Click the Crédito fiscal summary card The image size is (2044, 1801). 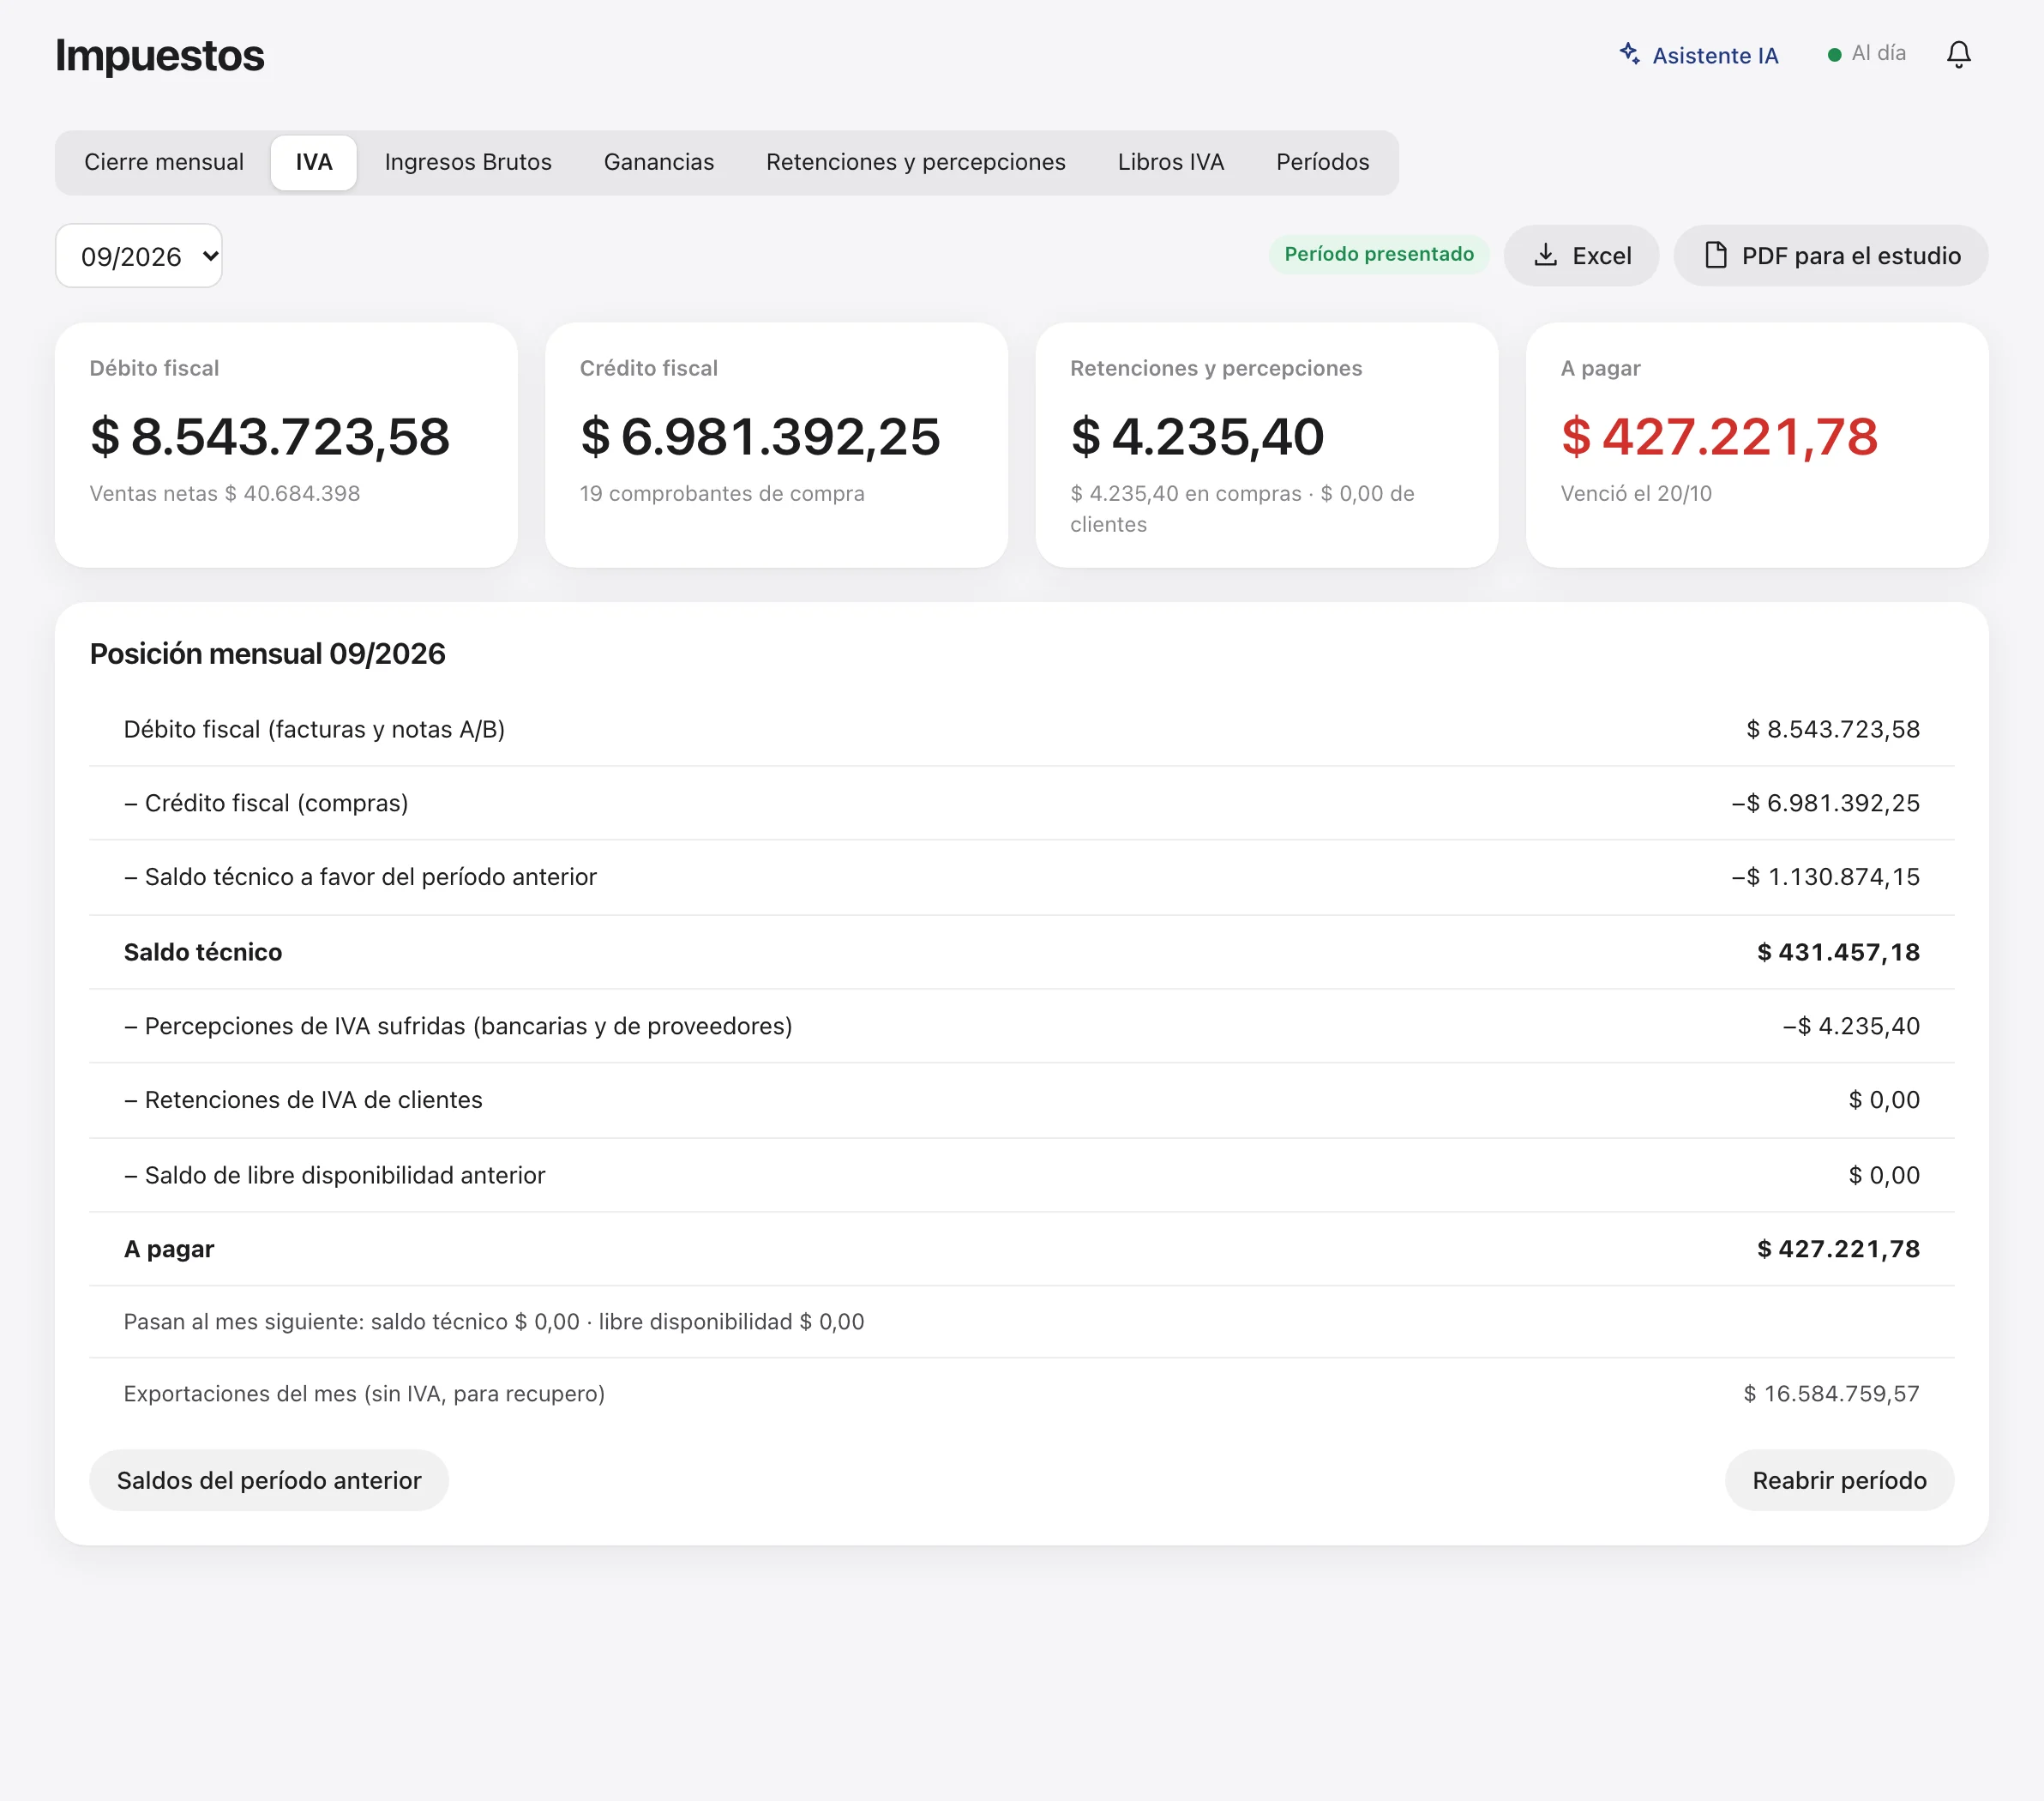(x=776, y=445)
